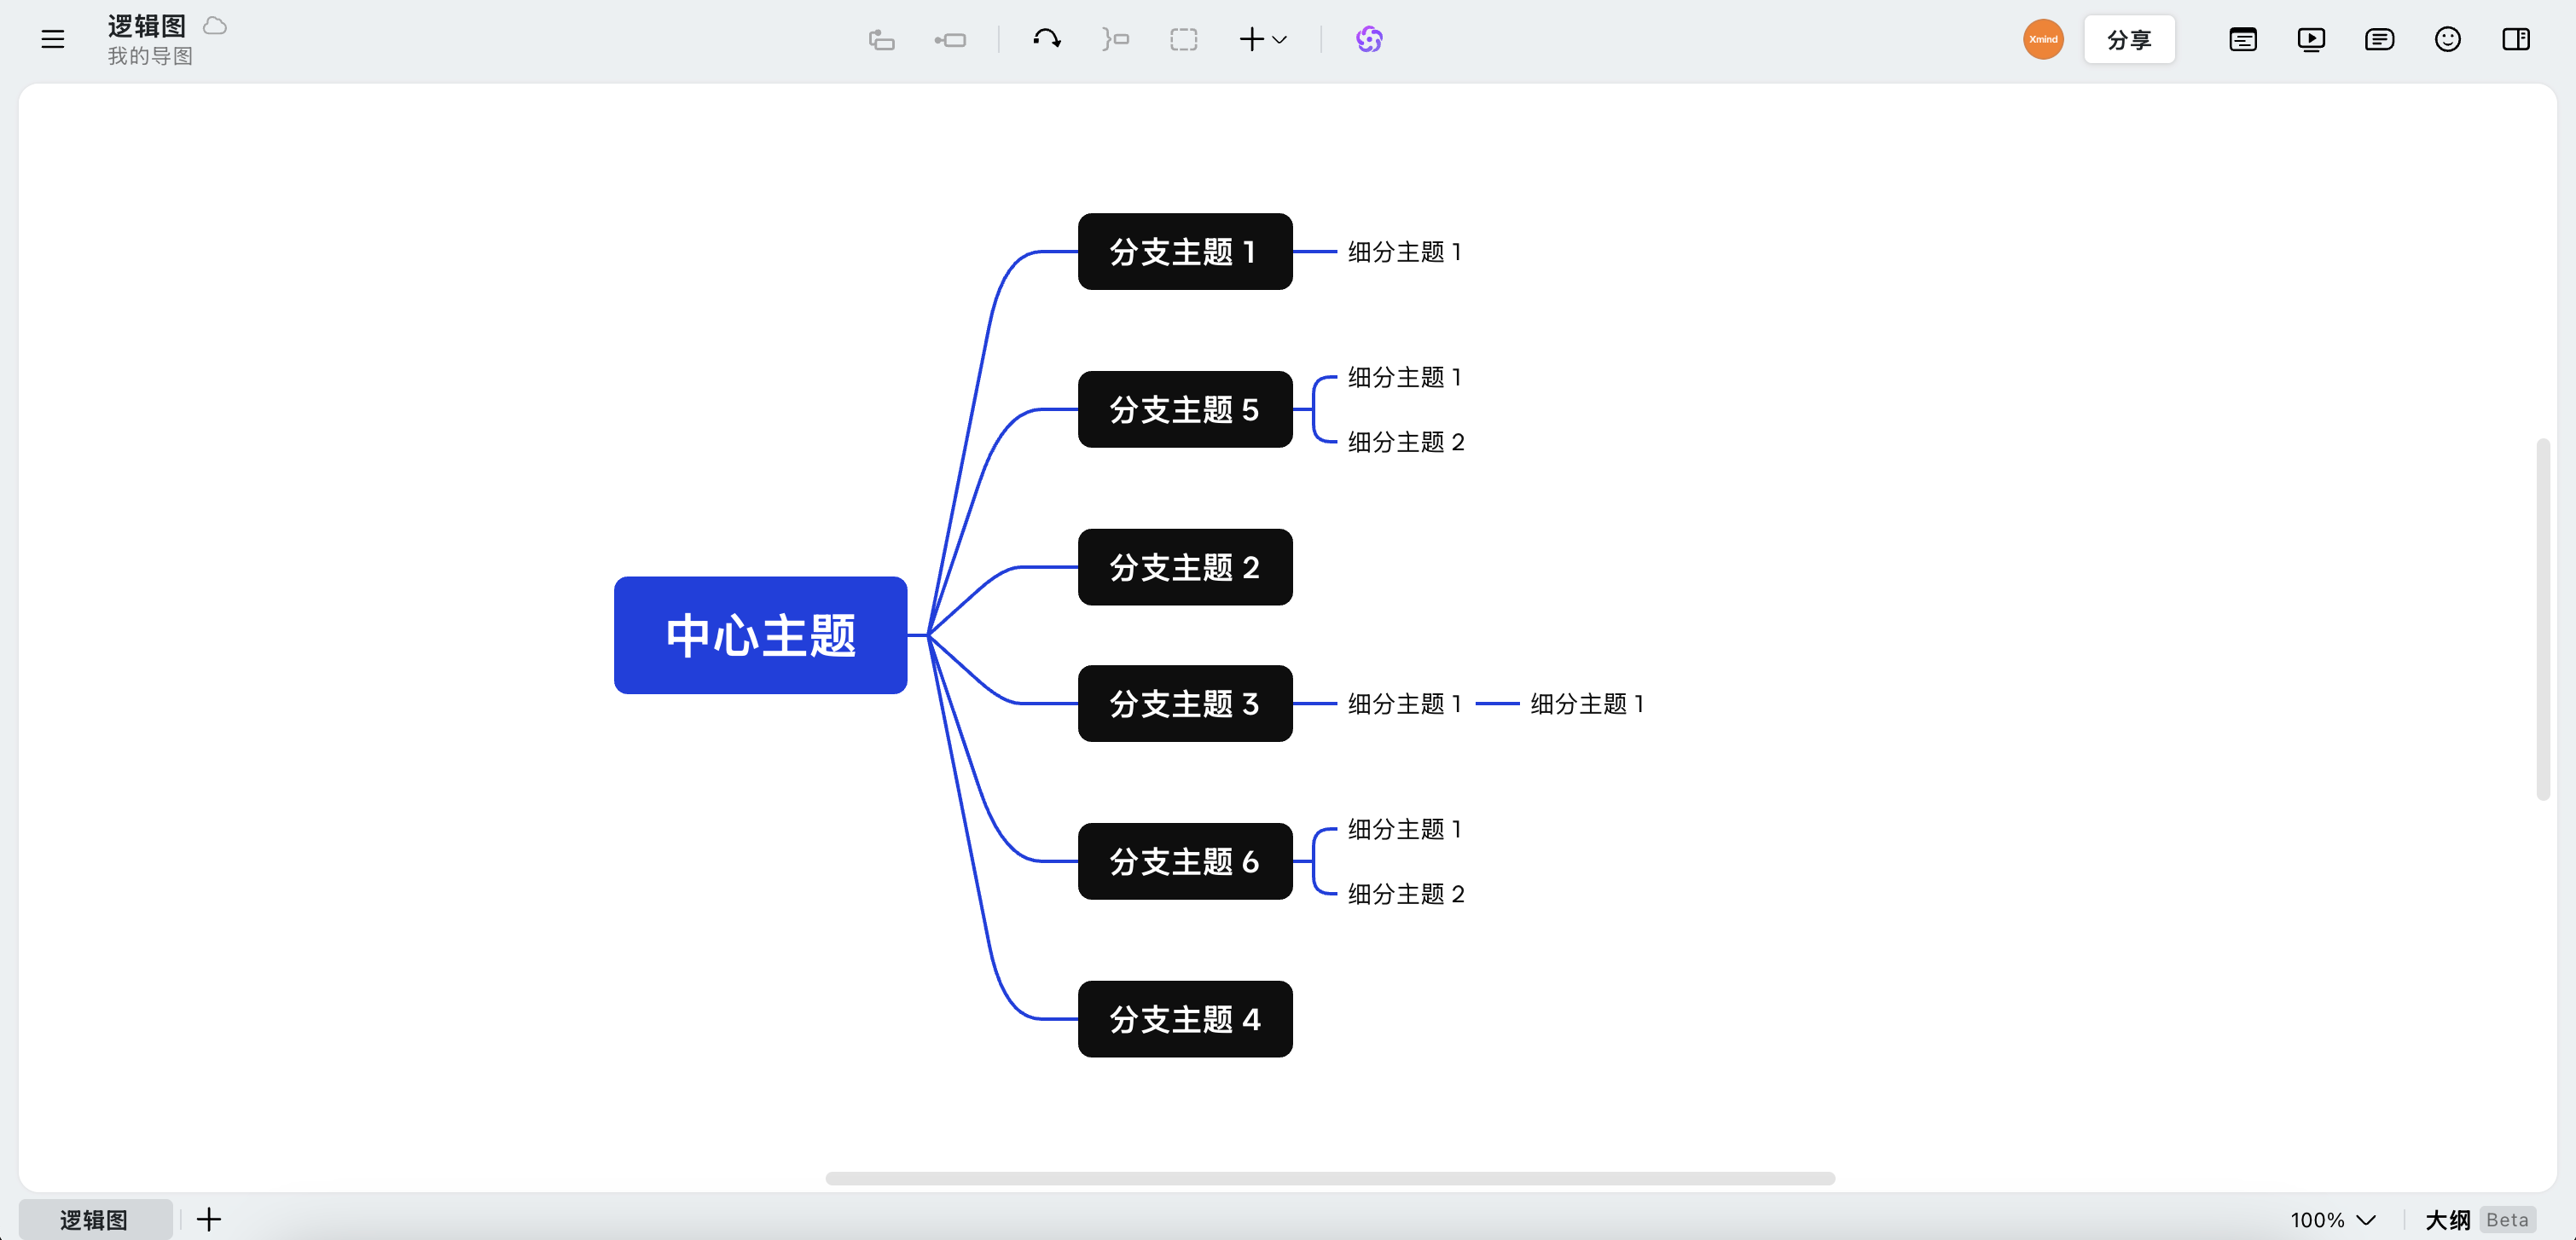Add a summary bracket
Image resolution: width=2576 pixels, height=1240 pixels.
click(x=1115, y=39)
